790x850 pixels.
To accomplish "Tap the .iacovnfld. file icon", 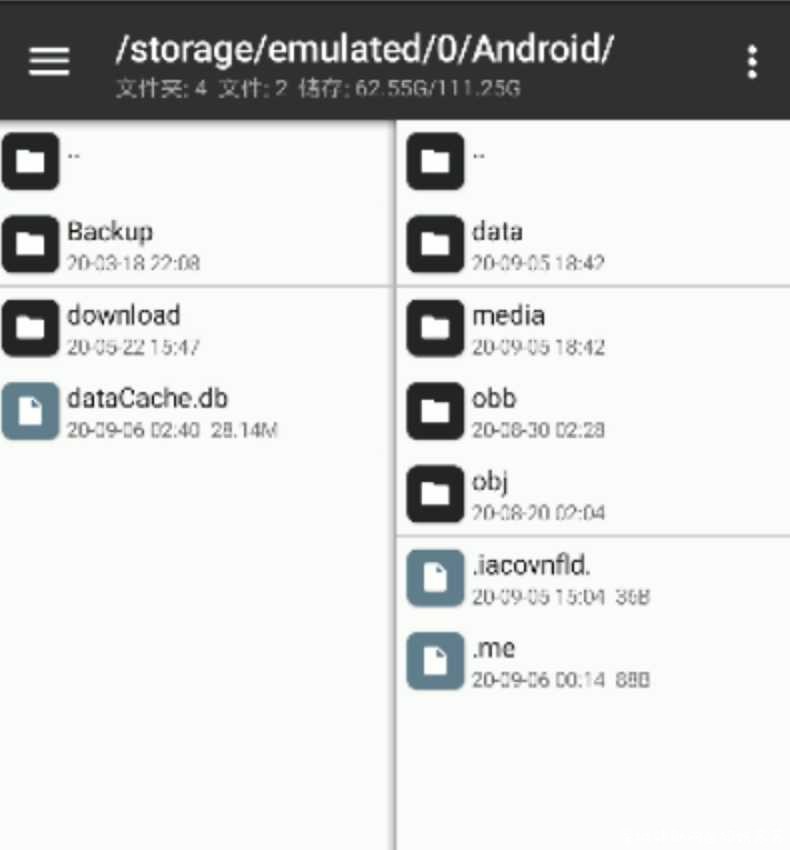I will [435, 578].
